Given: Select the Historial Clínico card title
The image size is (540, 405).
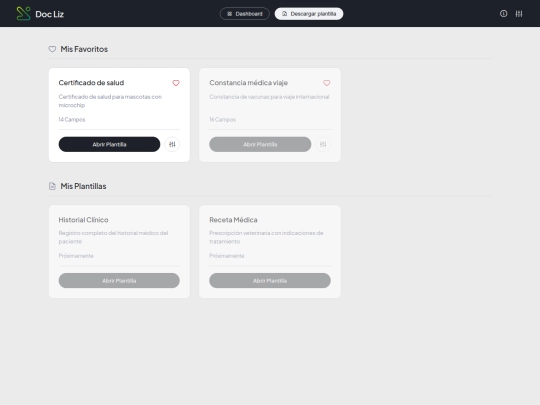Looking at the screenshot, I should (x=83, y=220).
